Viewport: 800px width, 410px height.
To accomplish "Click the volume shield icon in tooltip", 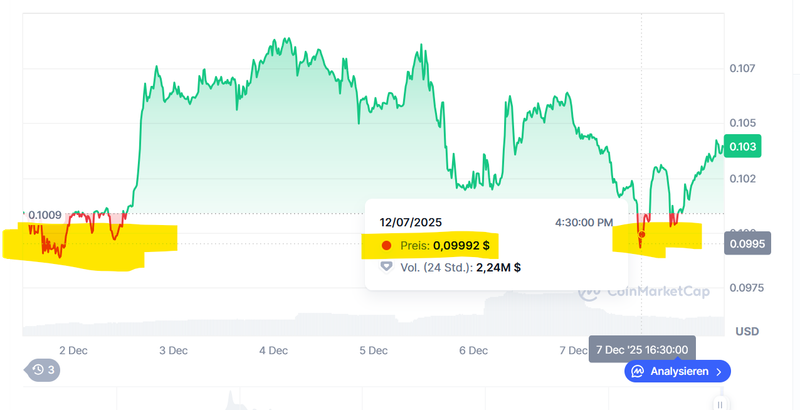I will (387, 267).
